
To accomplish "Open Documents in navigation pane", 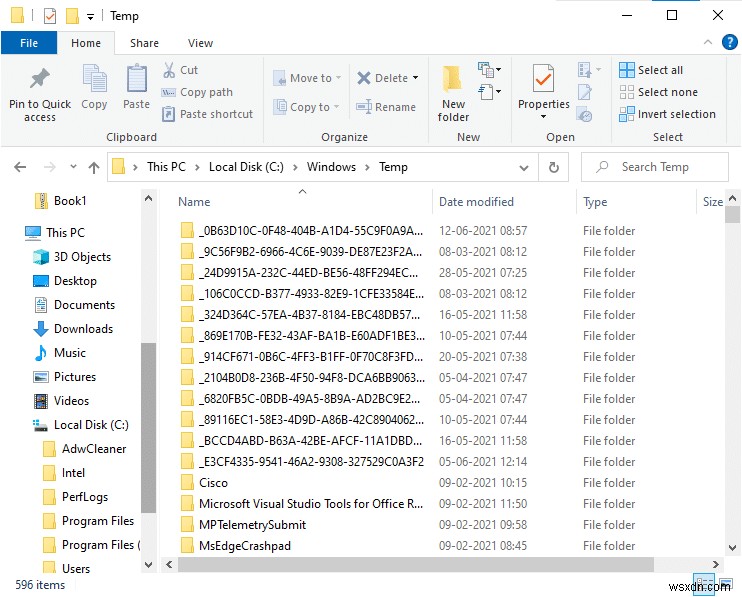I will [74, 305].
